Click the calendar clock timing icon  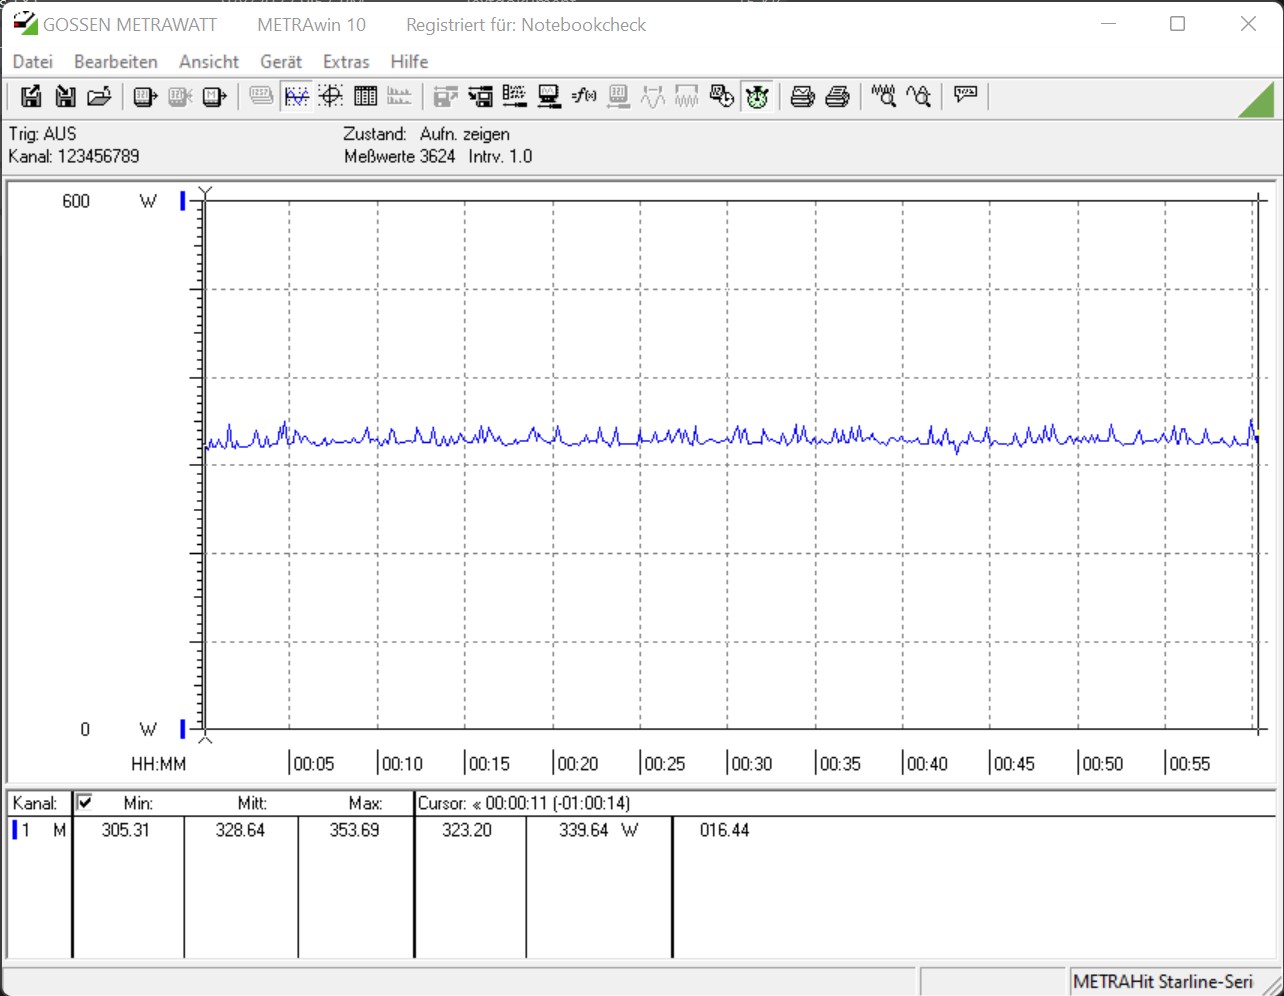click(x=722, y=96)
